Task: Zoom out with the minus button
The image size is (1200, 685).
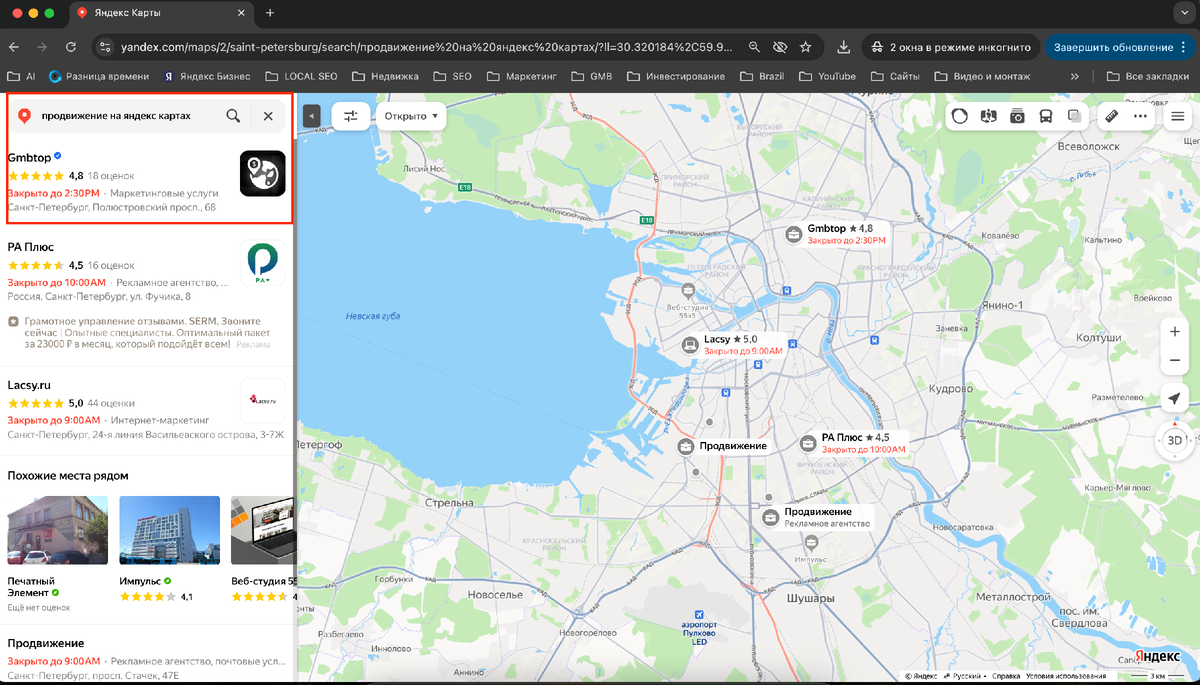Action: click(x=1175, y=360)
